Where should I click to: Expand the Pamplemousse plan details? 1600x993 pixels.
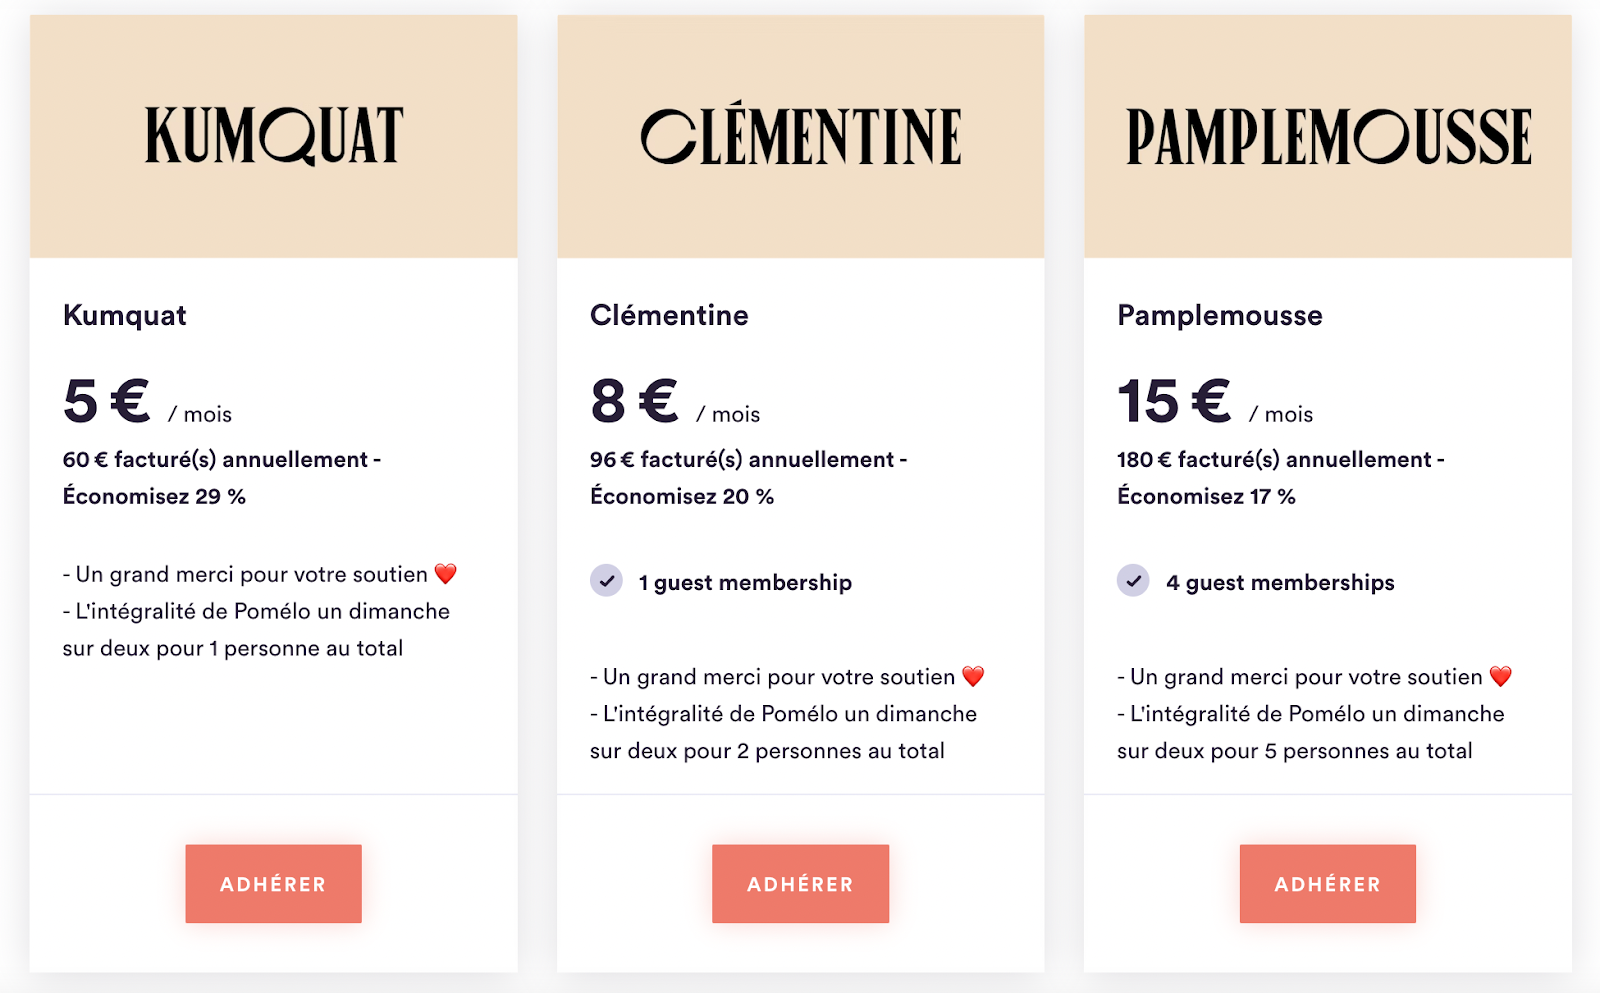coord(1218,315)
